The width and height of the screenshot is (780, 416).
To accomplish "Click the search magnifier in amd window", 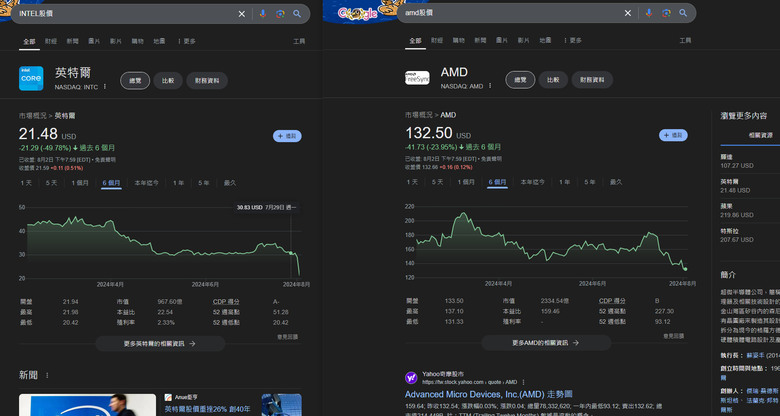I will point(683,13).
